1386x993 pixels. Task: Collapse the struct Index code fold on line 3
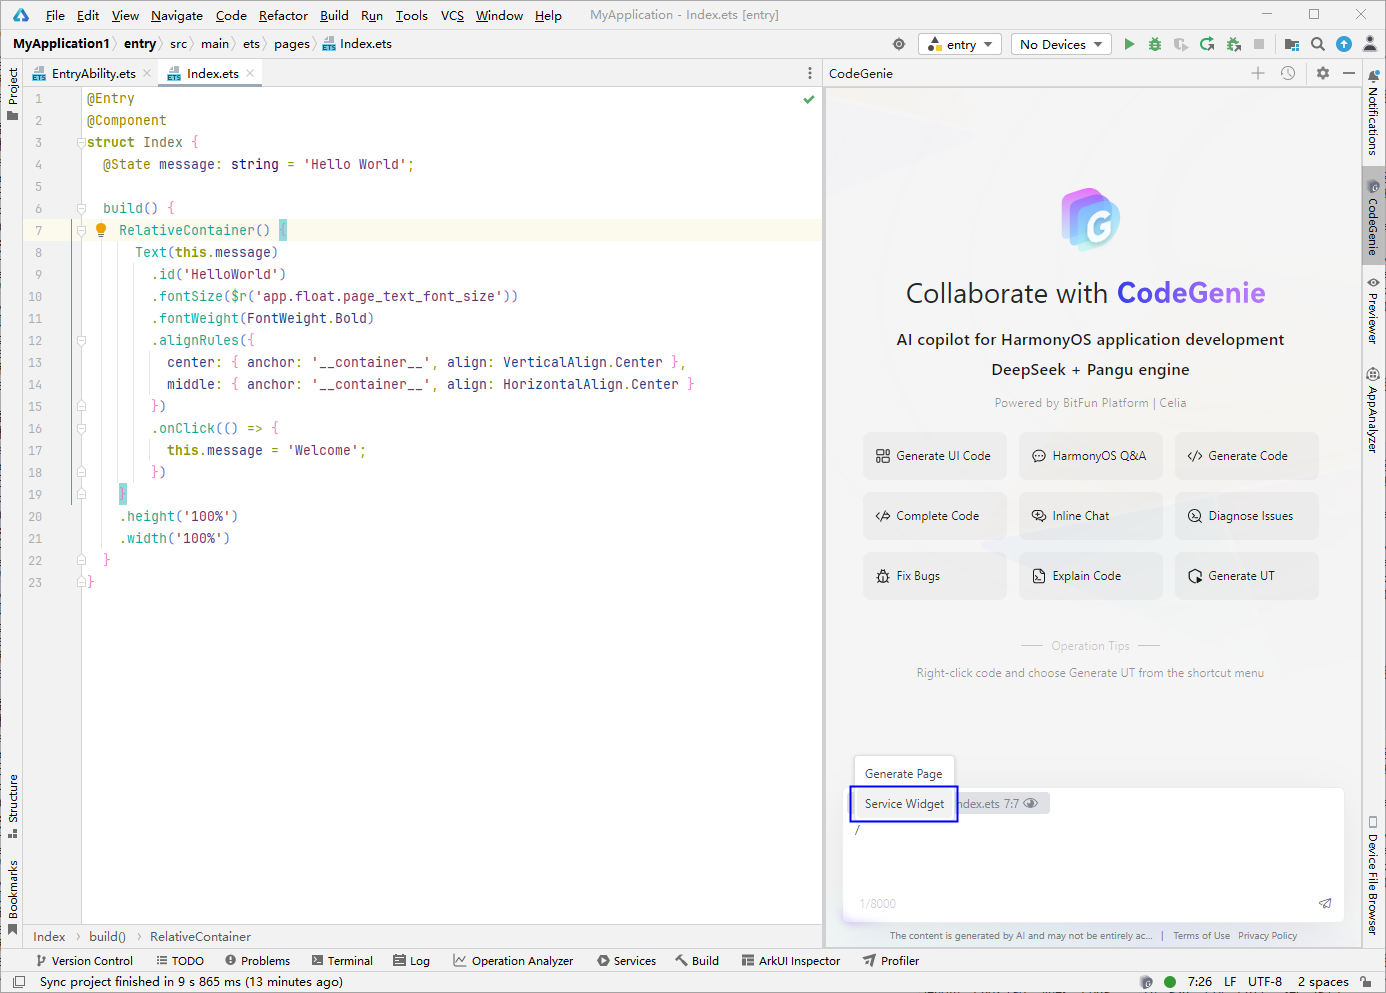[81, 142]
